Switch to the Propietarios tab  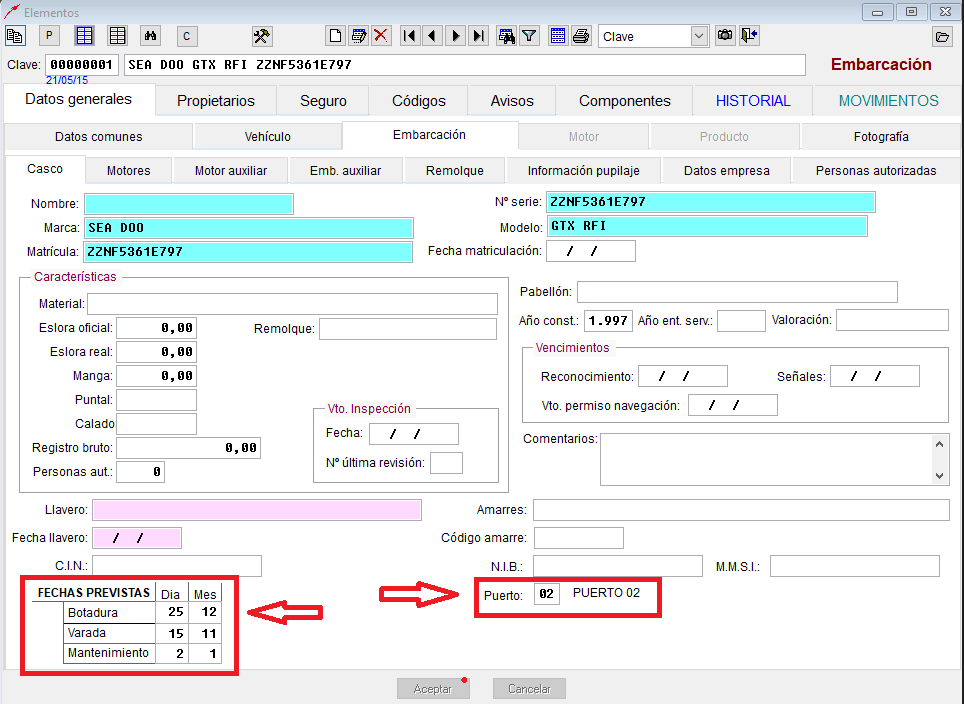[216, 101]
